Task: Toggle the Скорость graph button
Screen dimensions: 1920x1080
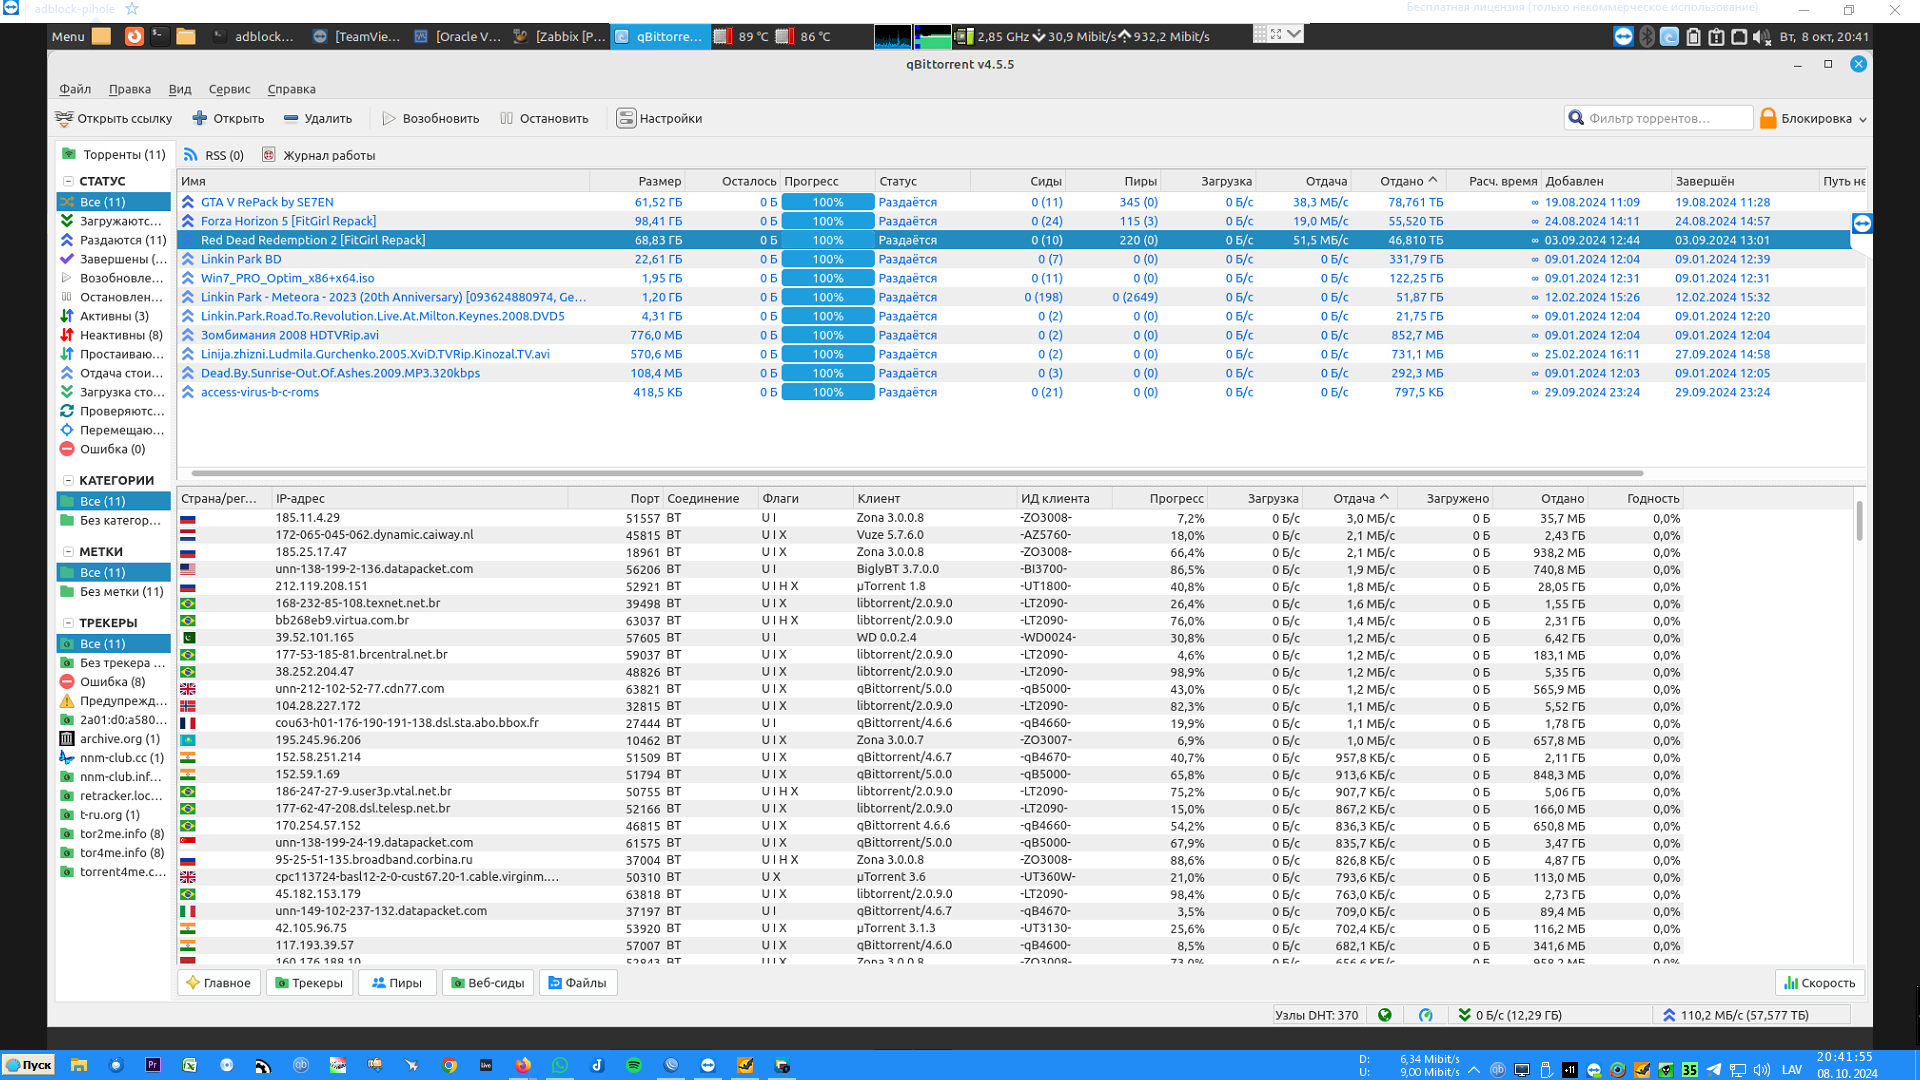Action: (1820, 983)
